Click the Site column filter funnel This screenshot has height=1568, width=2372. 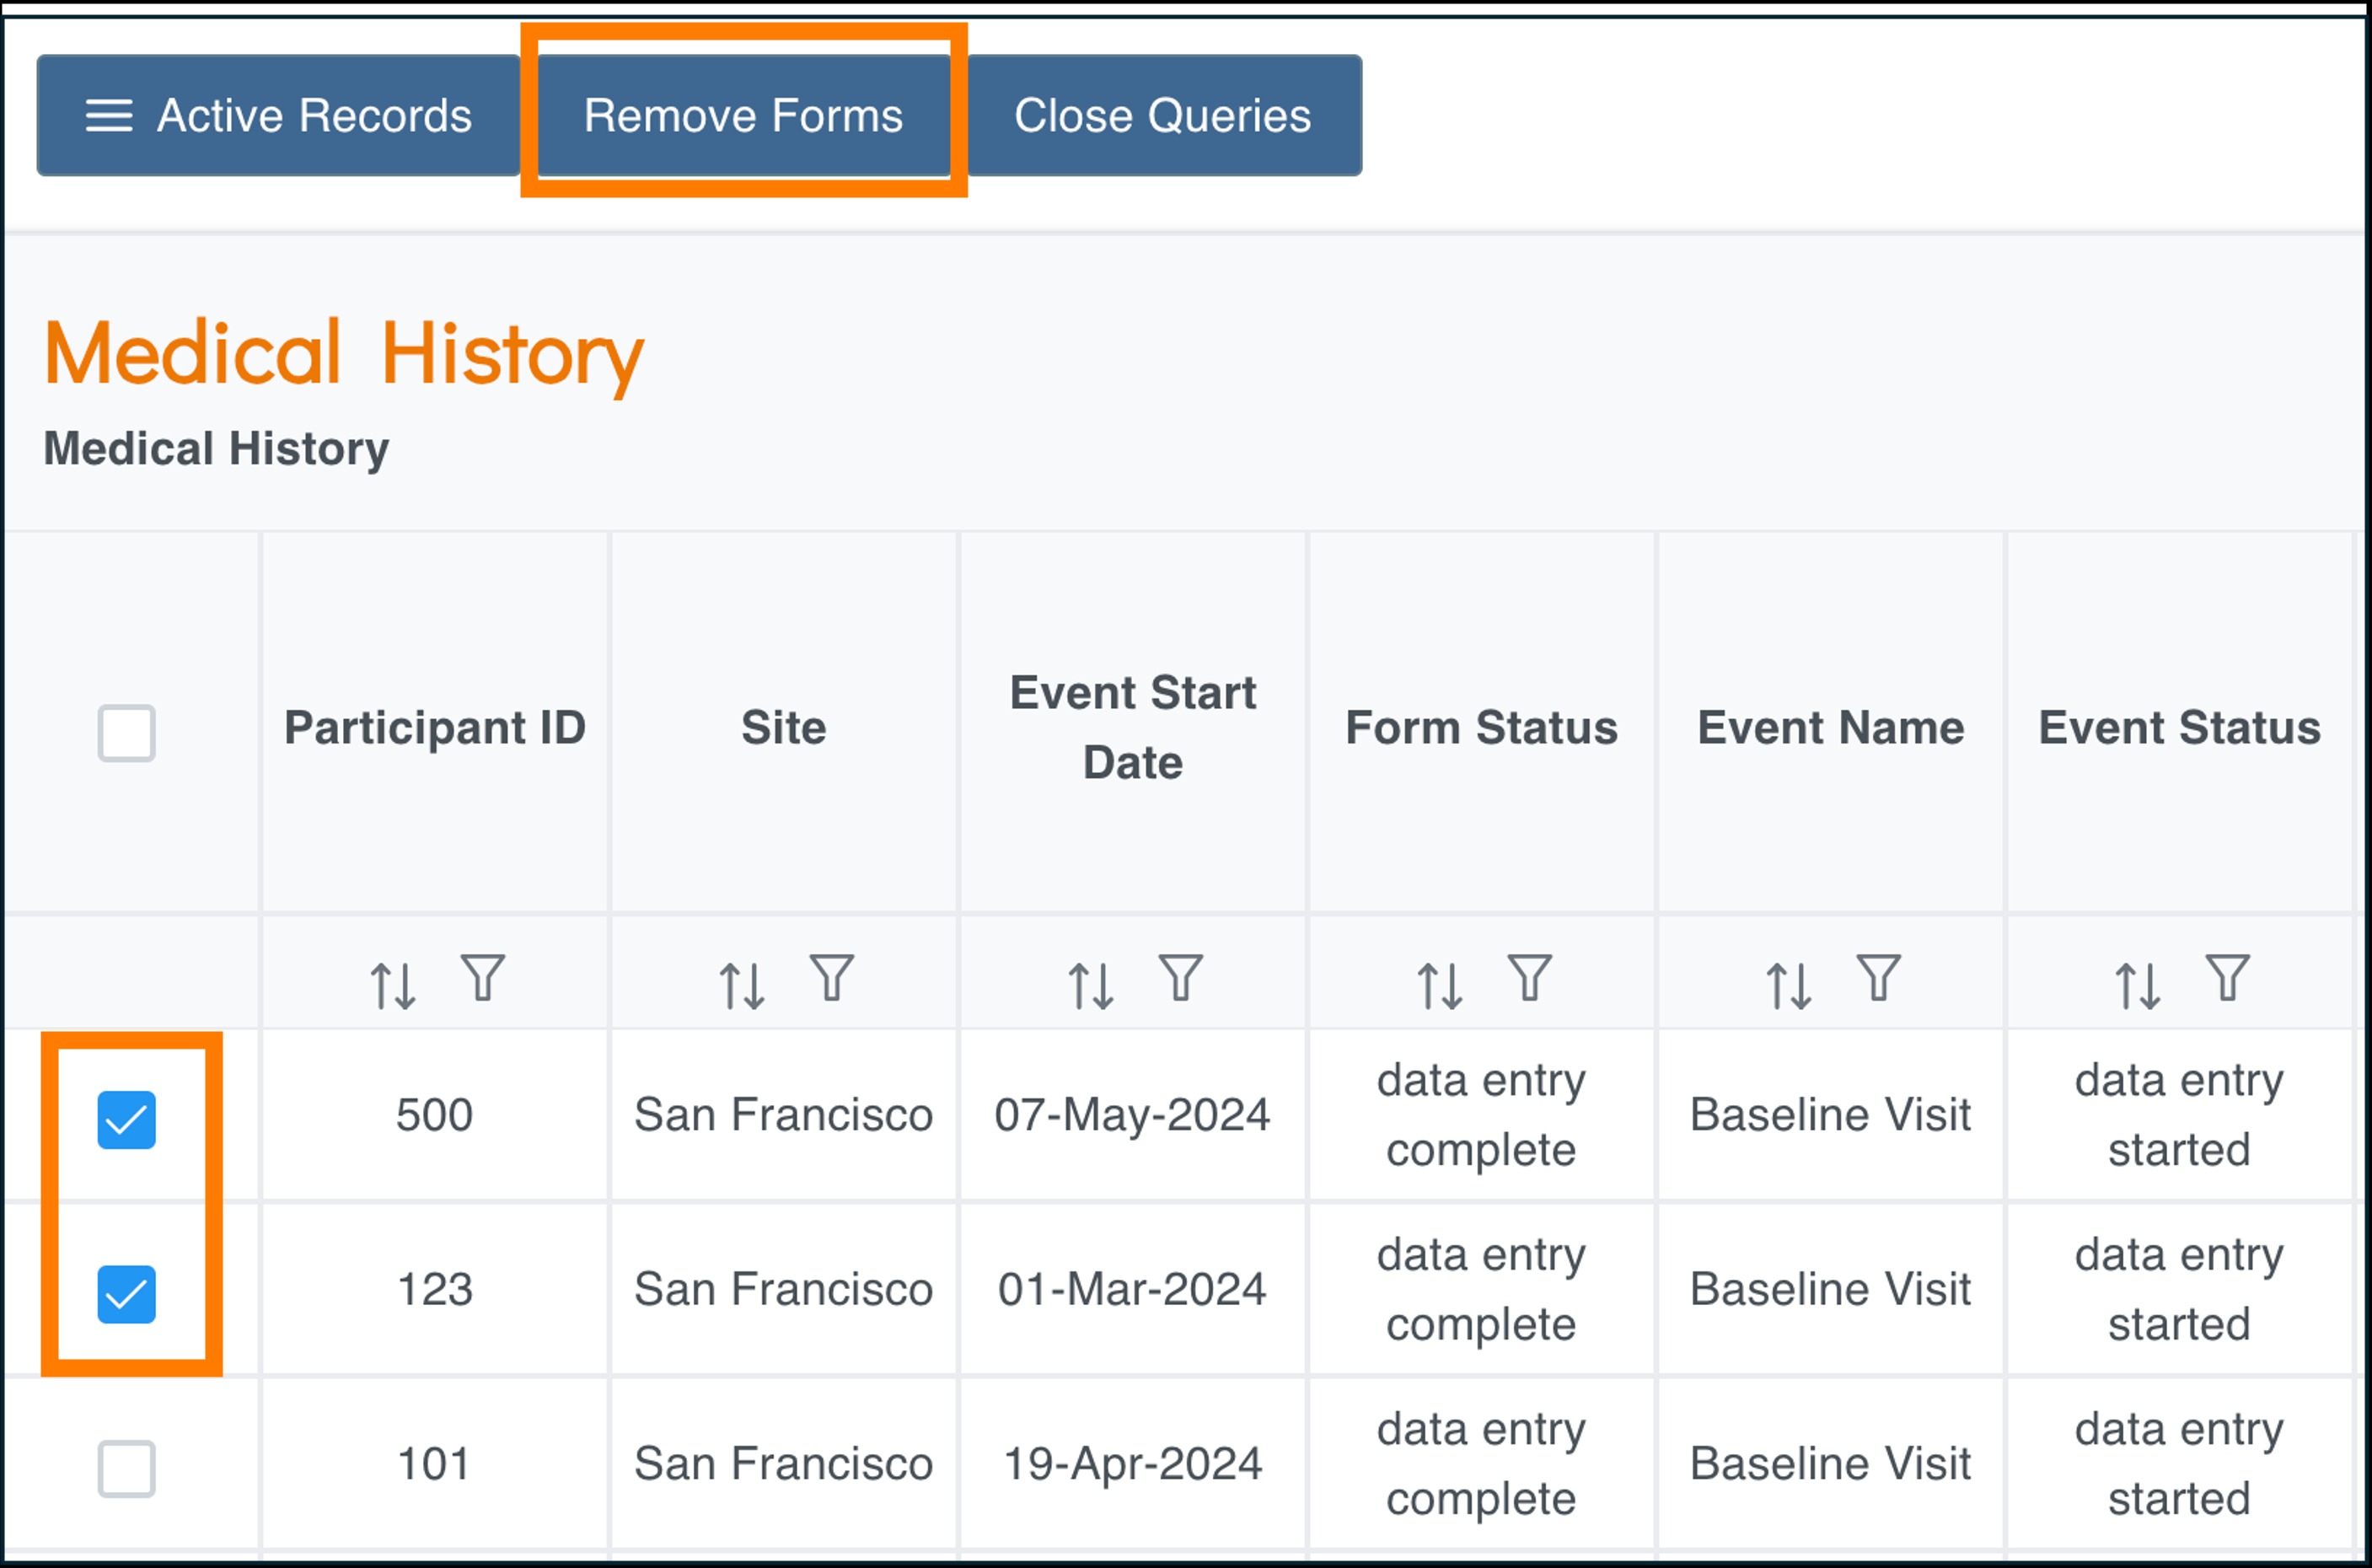(832, 978)
